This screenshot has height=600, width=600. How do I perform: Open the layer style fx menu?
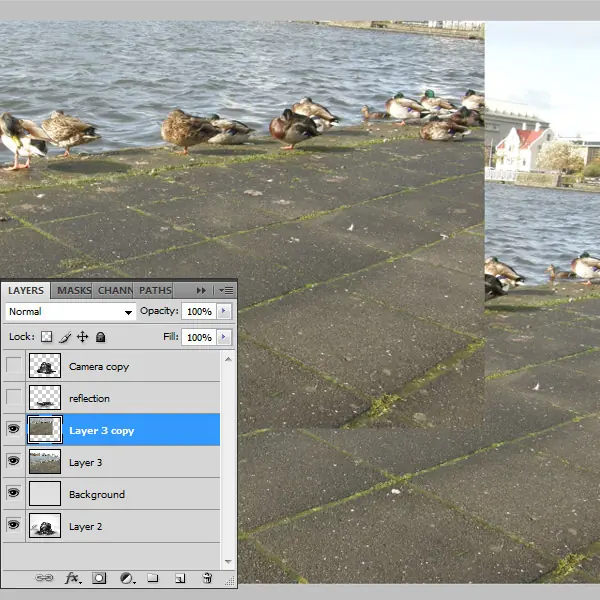coord(73,578)
